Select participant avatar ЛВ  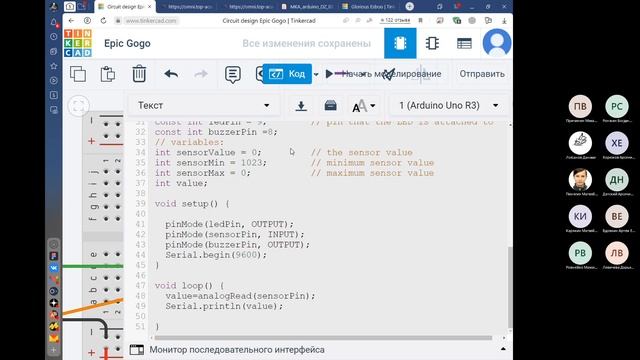coord(617,253)
